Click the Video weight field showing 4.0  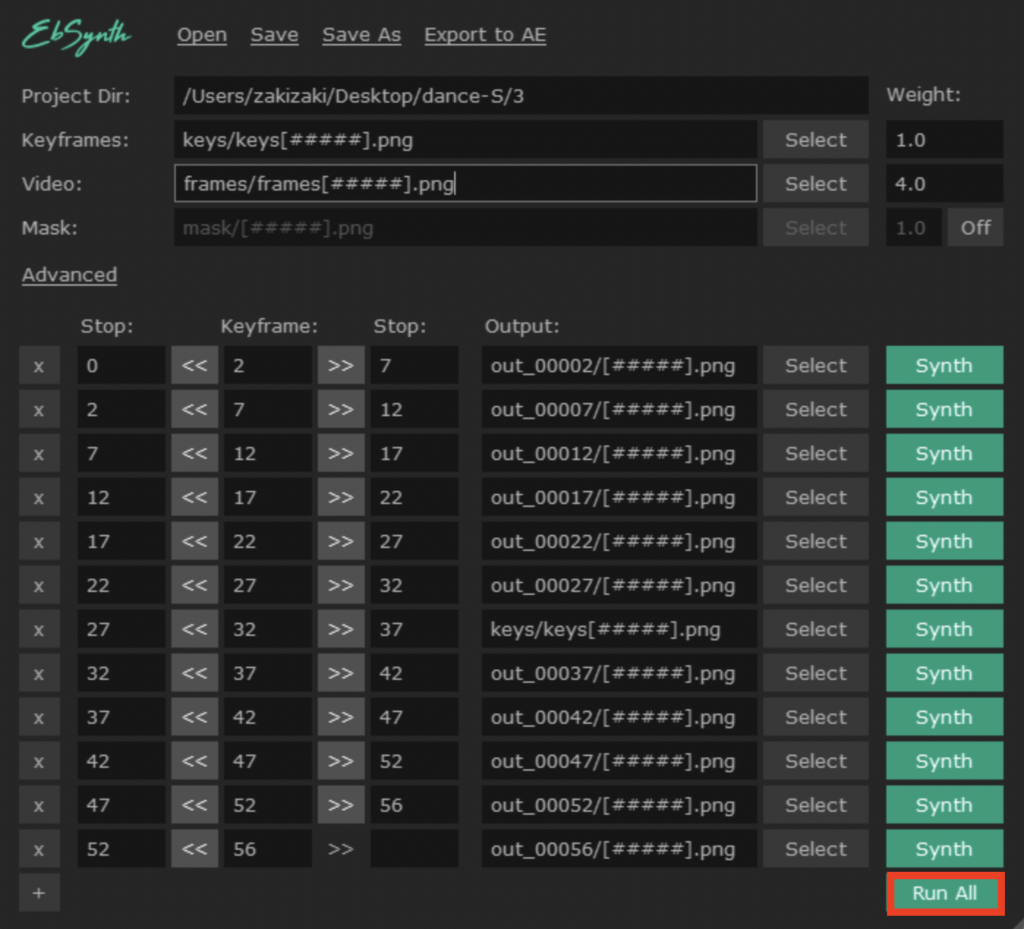943,184
